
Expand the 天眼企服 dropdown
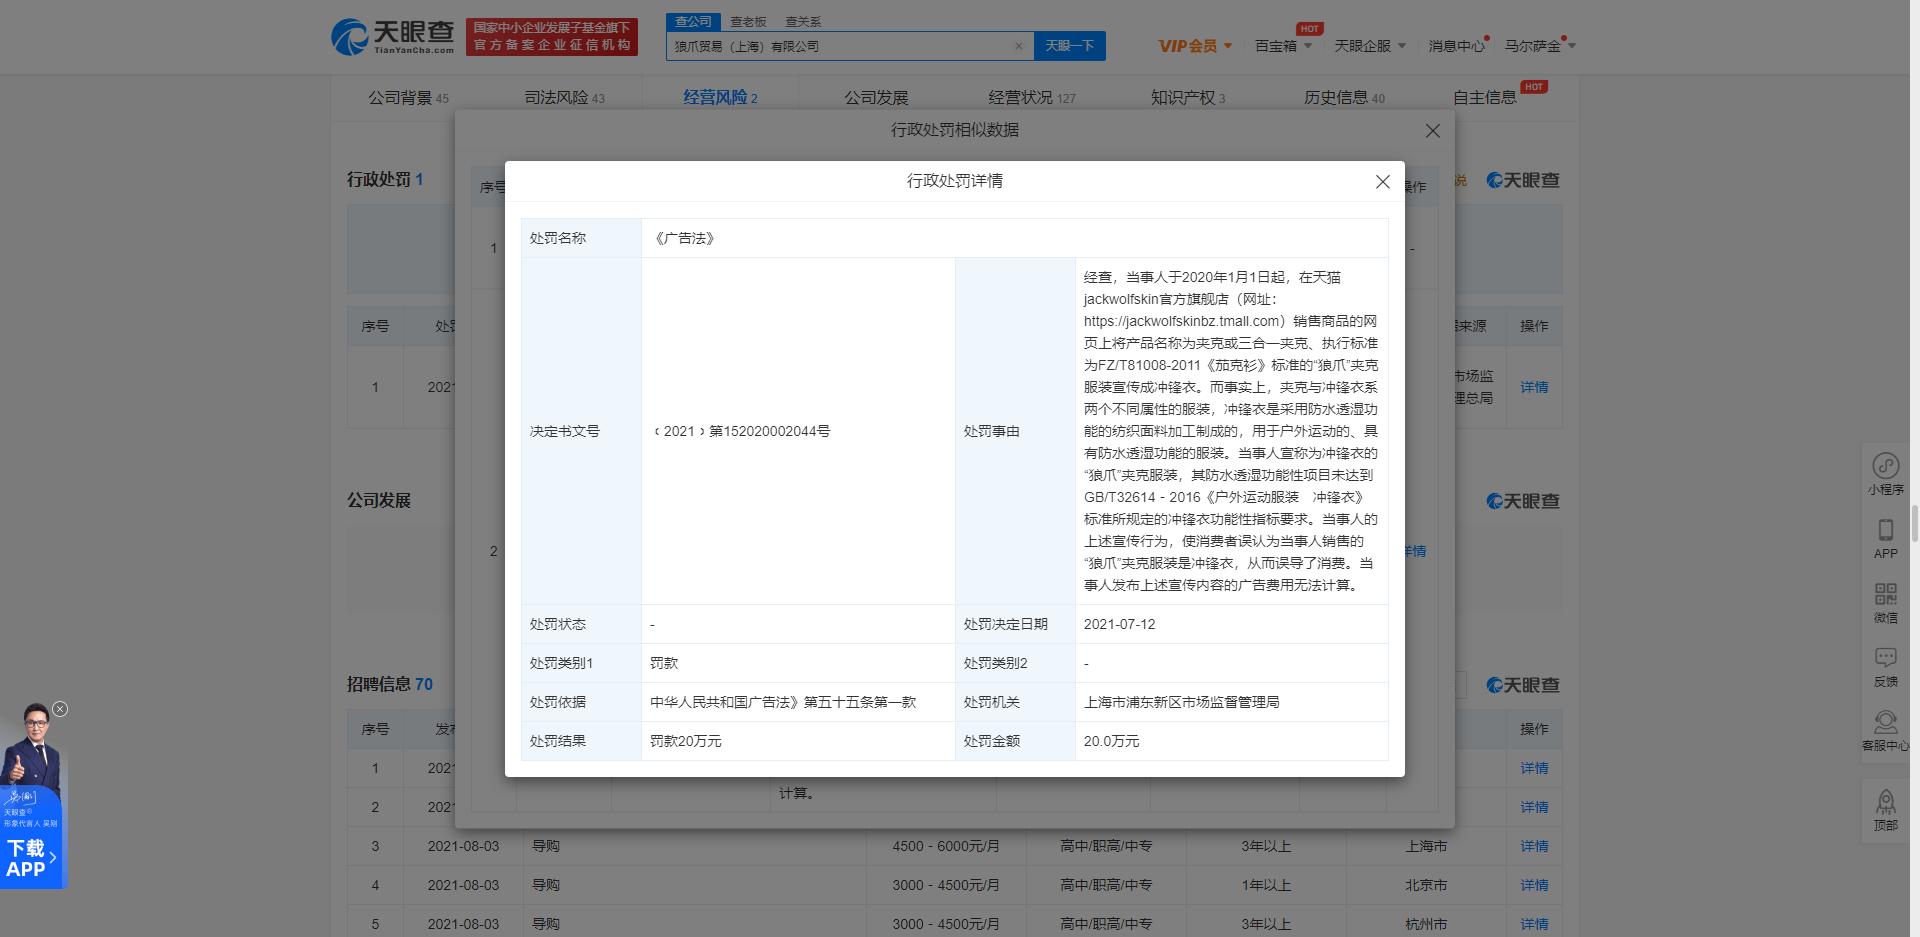(x=1370, y=46)
